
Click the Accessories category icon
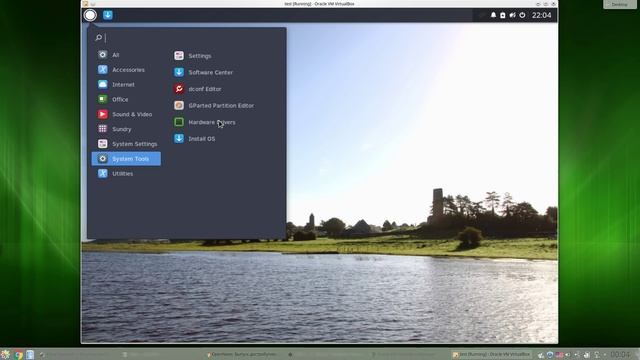tap(103, 69)
